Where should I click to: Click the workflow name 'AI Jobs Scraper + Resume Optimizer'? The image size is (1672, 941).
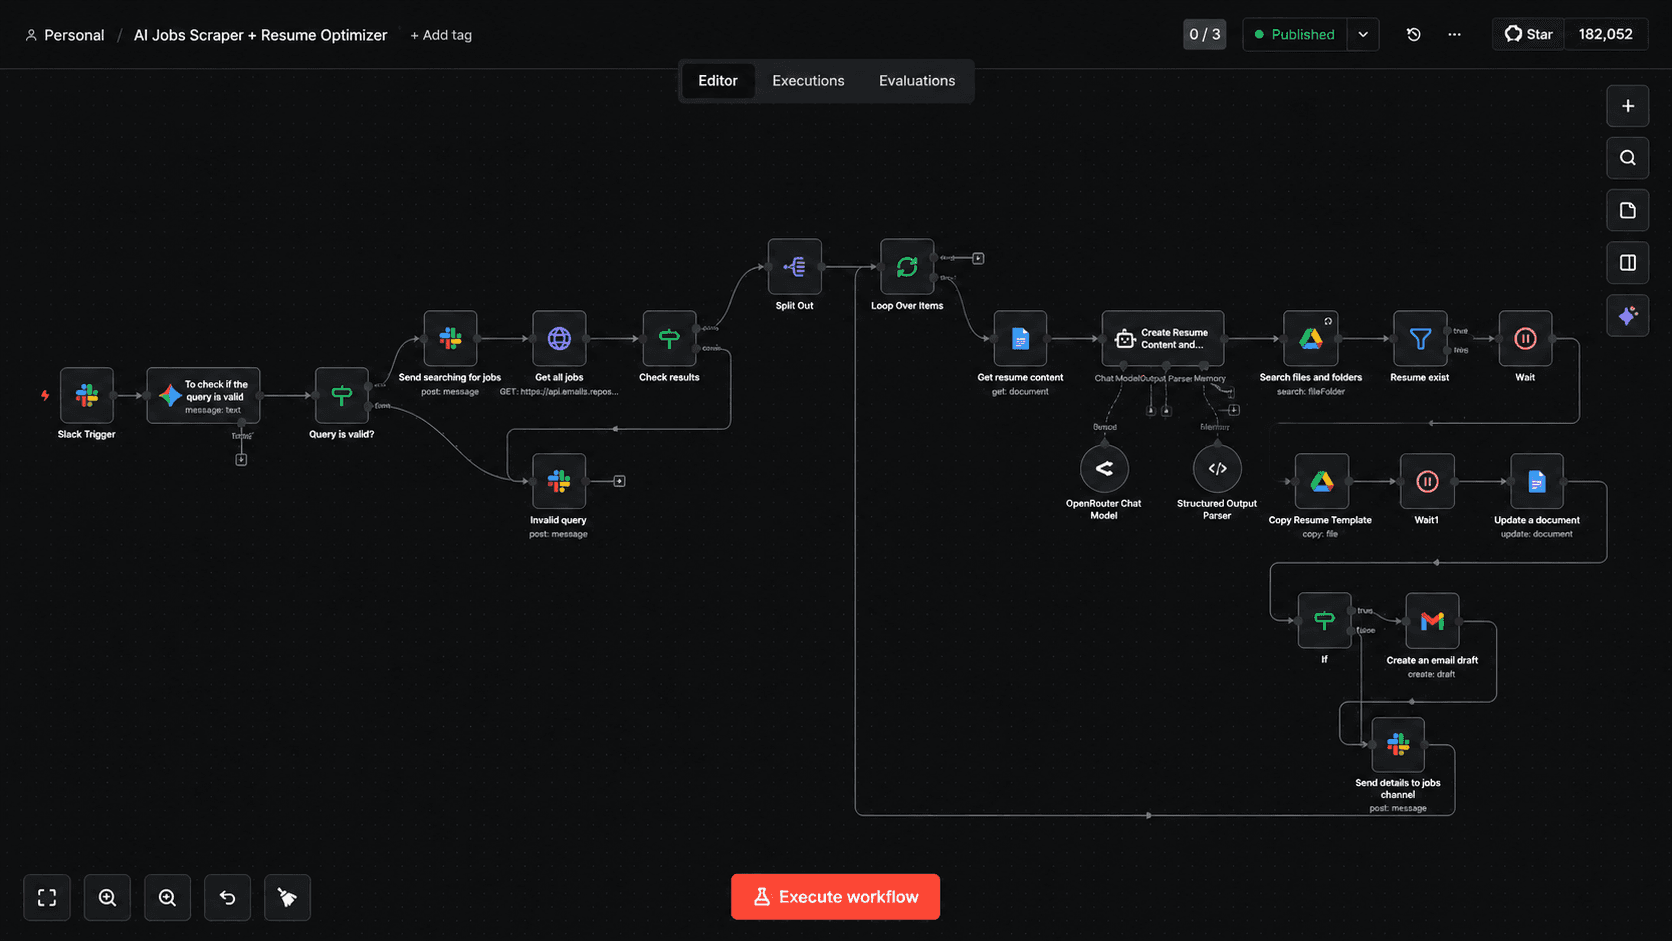click(260, 35)
